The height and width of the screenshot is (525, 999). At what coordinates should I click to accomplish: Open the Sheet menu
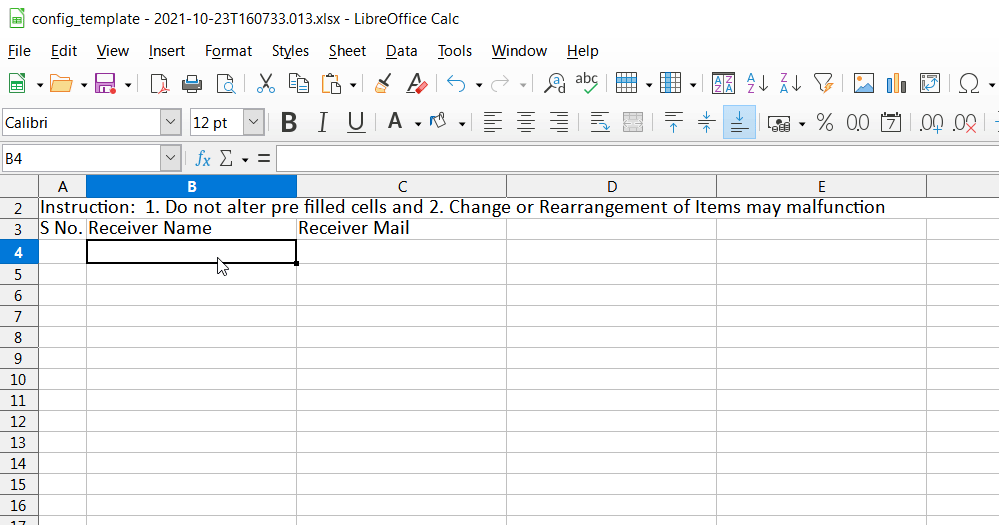(347, 51)
